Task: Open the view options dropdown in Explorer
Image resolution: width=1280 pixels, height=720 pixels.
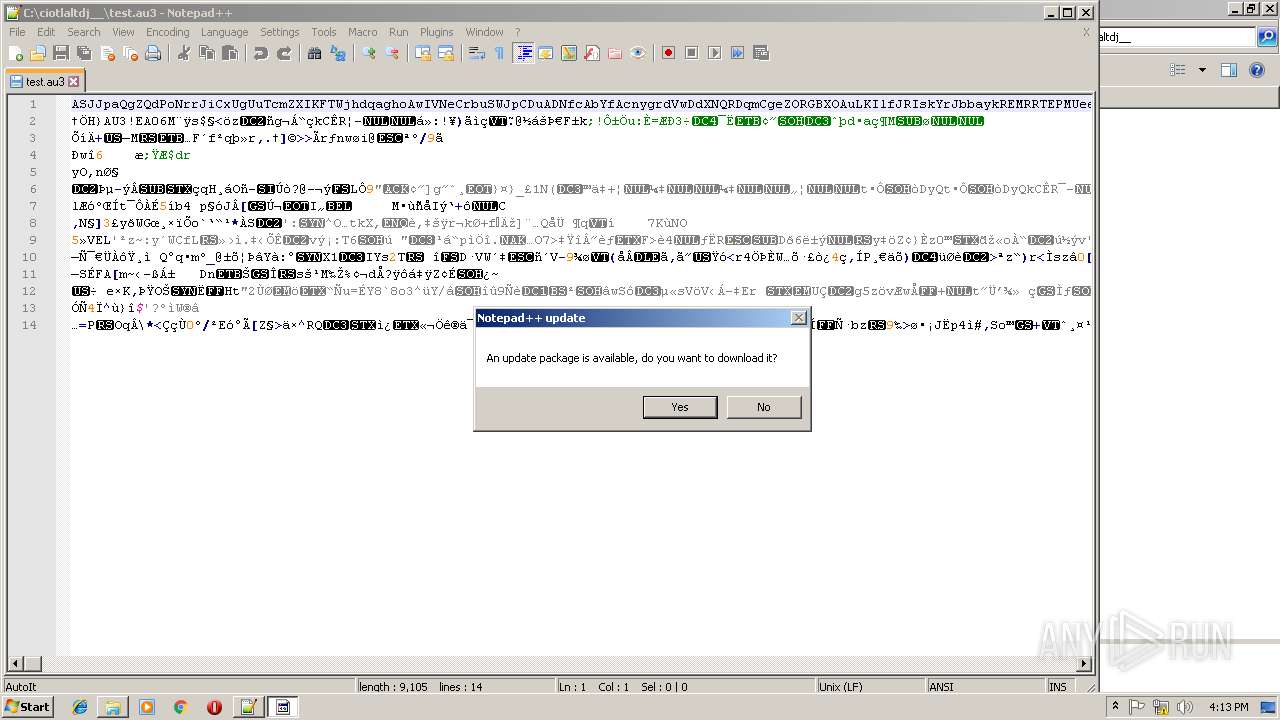Action: 1202,70
